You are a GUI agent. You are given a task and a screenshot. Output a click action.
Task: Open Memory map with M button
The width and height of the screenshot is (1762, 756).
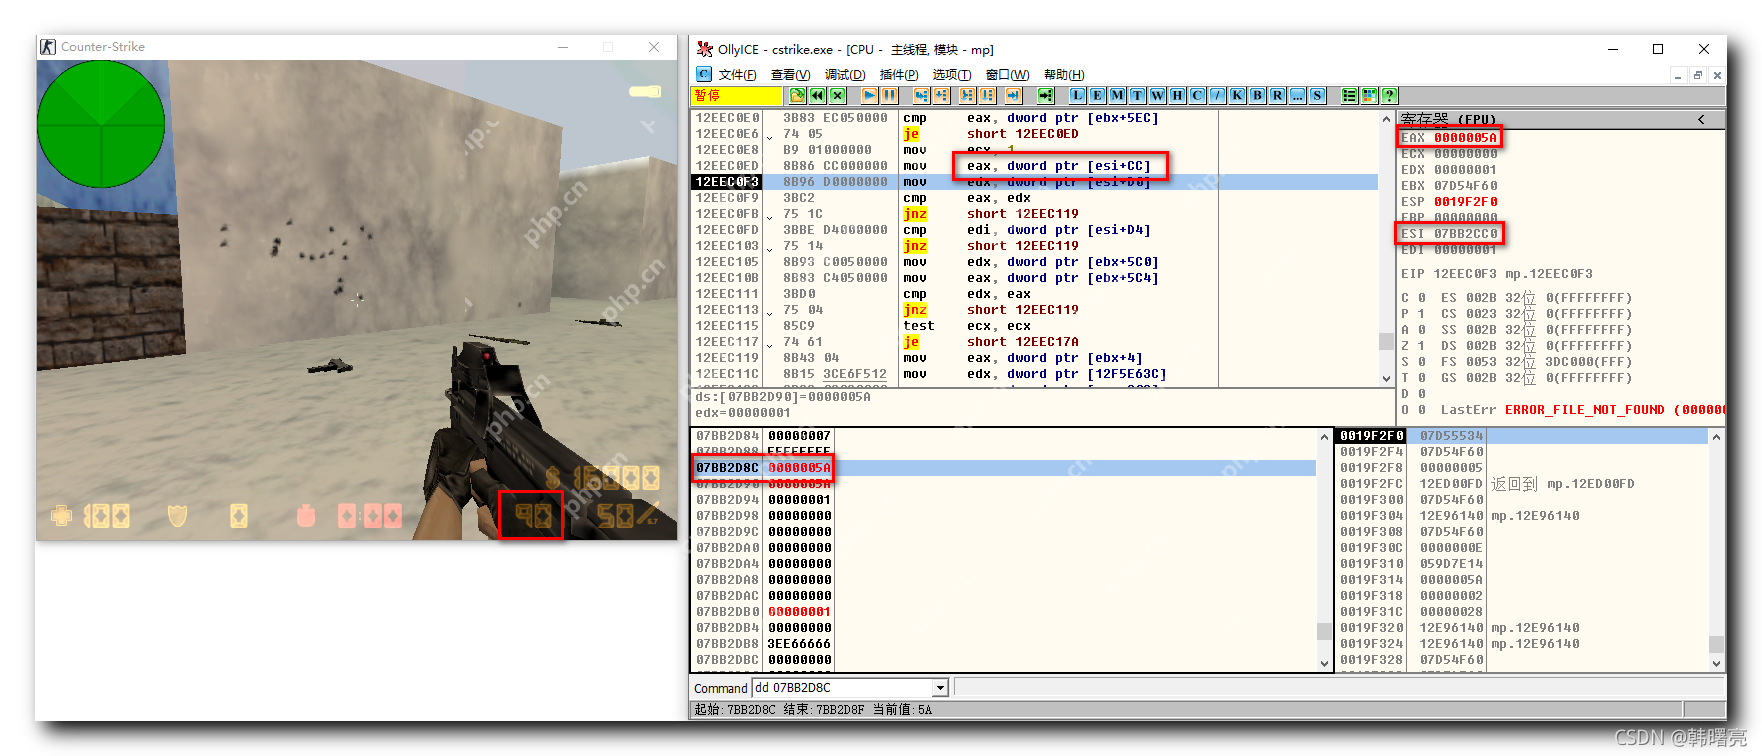(x=1117, y=95)
